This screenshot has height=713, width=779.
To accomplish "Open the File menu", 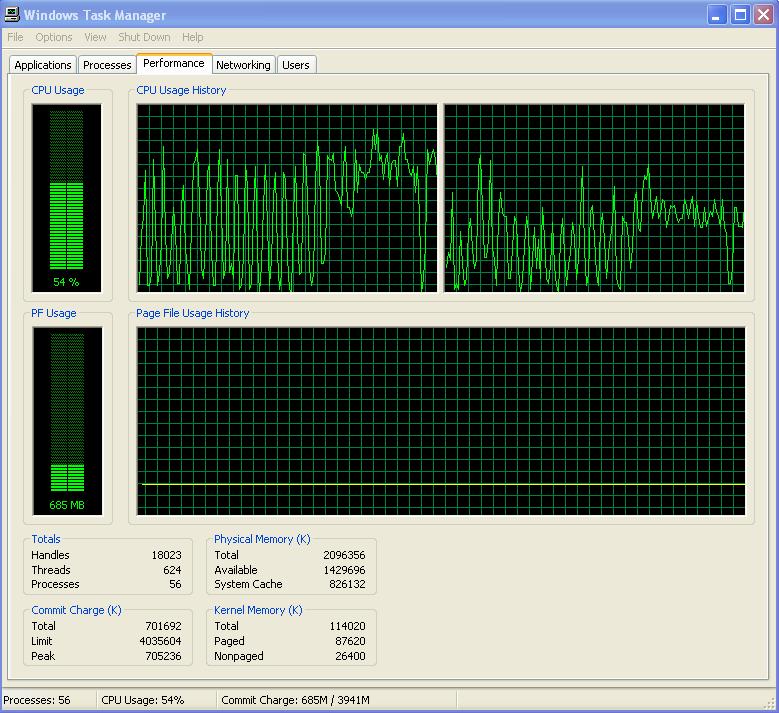I will point(15,37).
